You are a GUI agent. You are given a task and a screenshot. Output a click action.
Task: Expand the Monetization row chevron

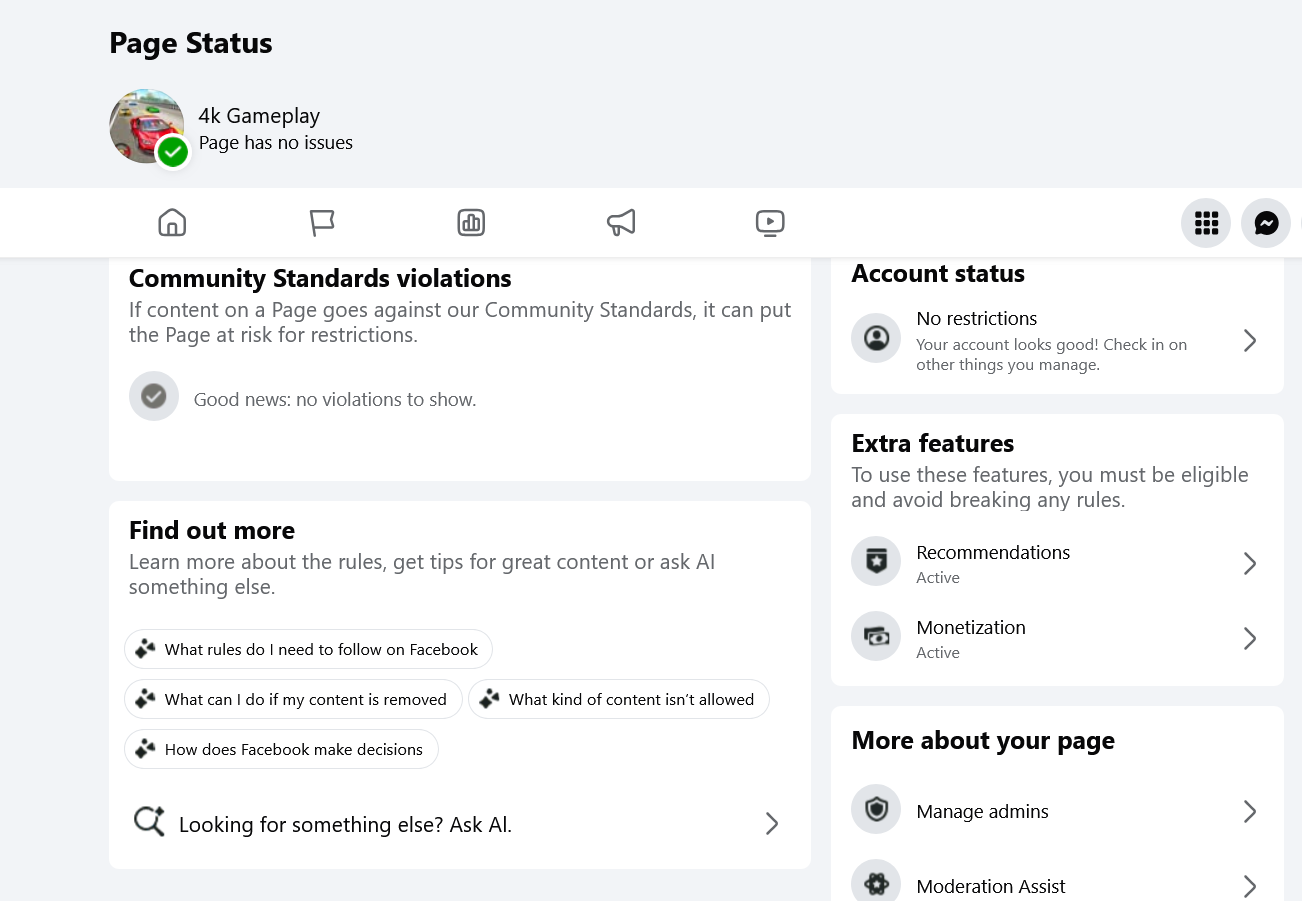(1250, 639)
